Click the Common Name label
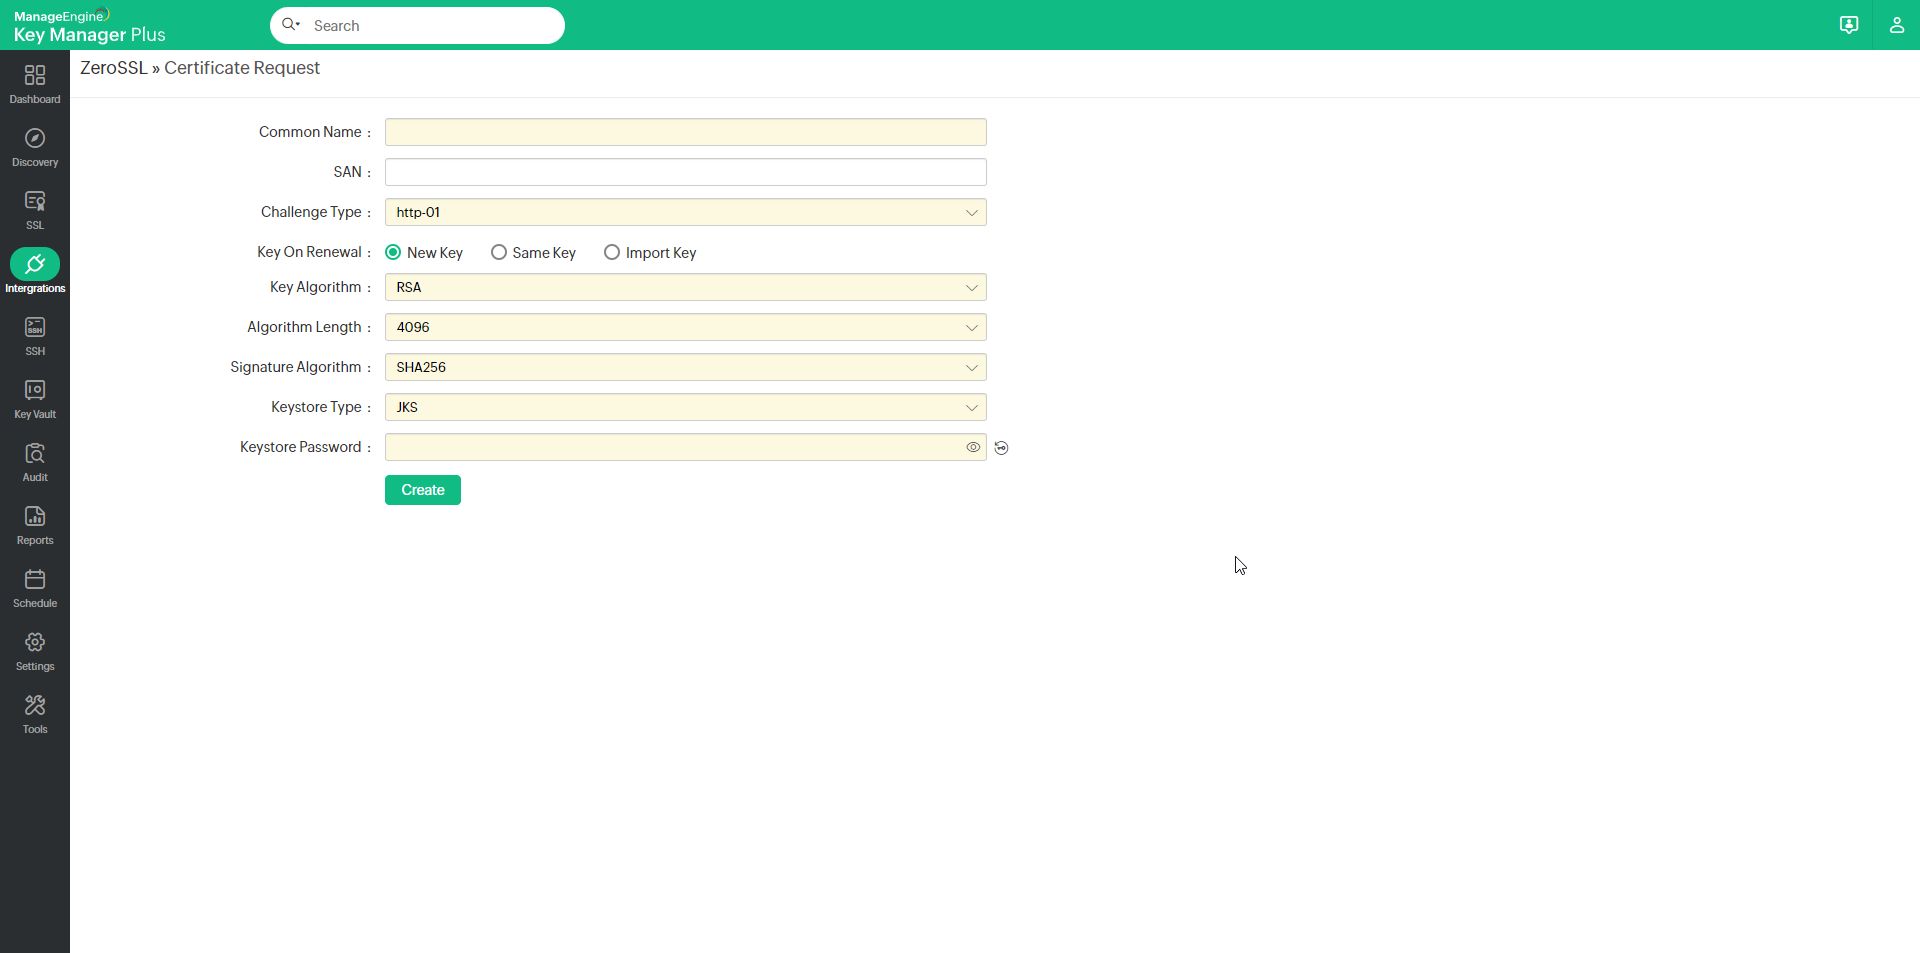Image resolution: width=1920 pixels, height=953 pixels. pos(310,132)
